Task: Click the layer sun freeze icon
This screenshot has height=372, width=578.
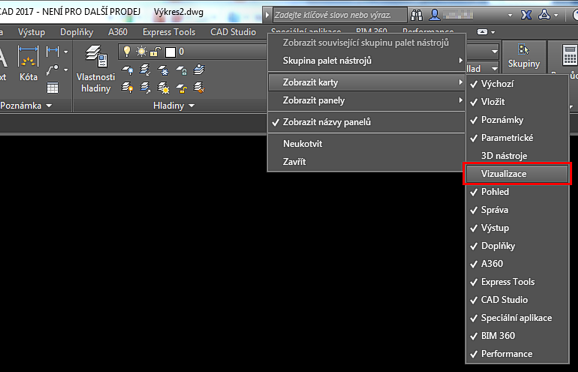Action: pos(141,51)
